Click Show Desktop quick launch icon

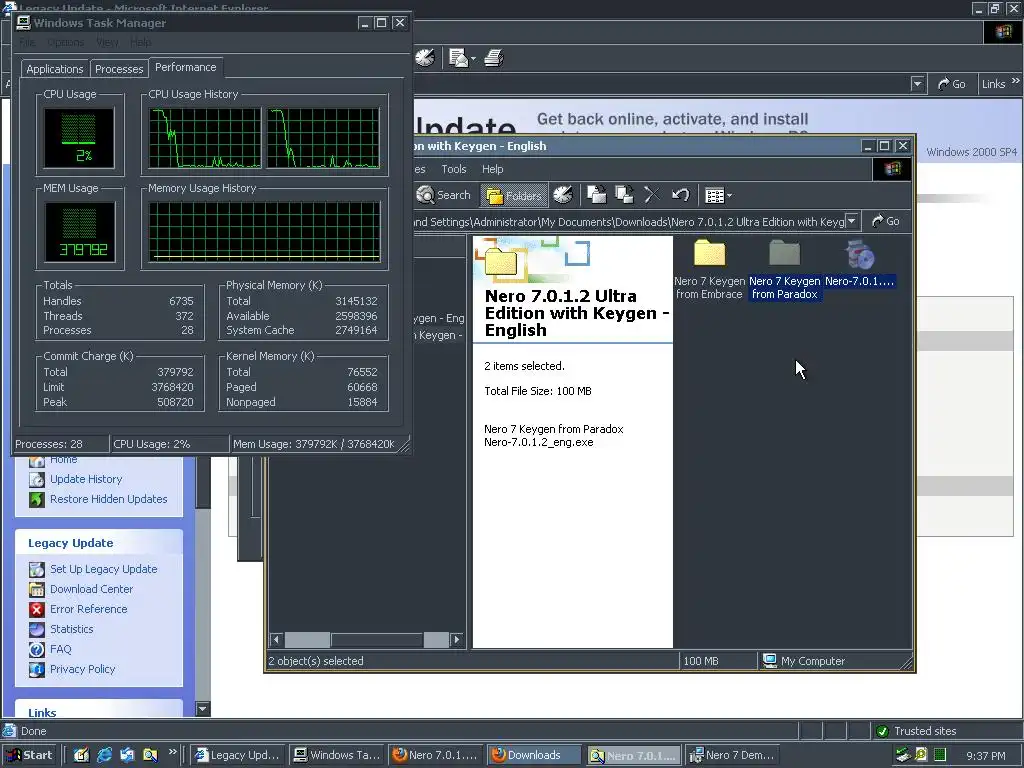(81, 755)
